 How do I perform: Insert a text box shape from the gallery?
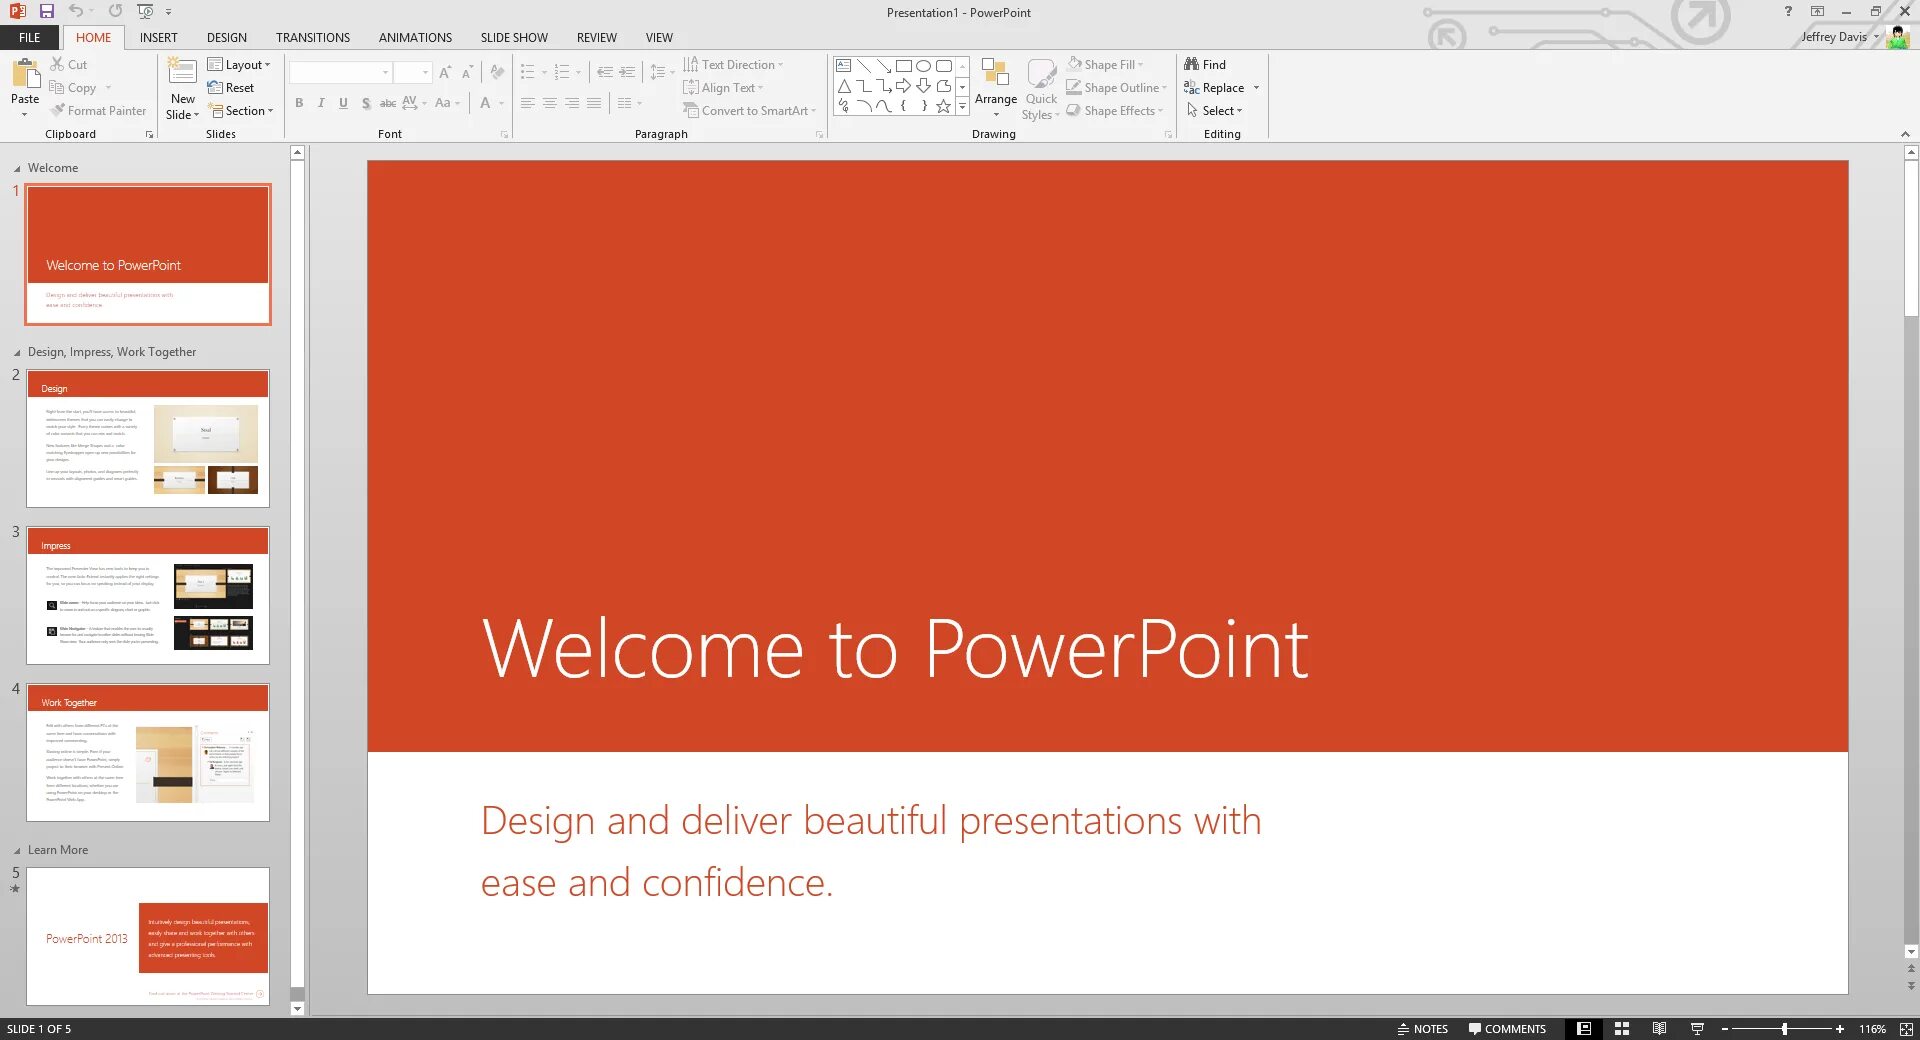[844, 66]
